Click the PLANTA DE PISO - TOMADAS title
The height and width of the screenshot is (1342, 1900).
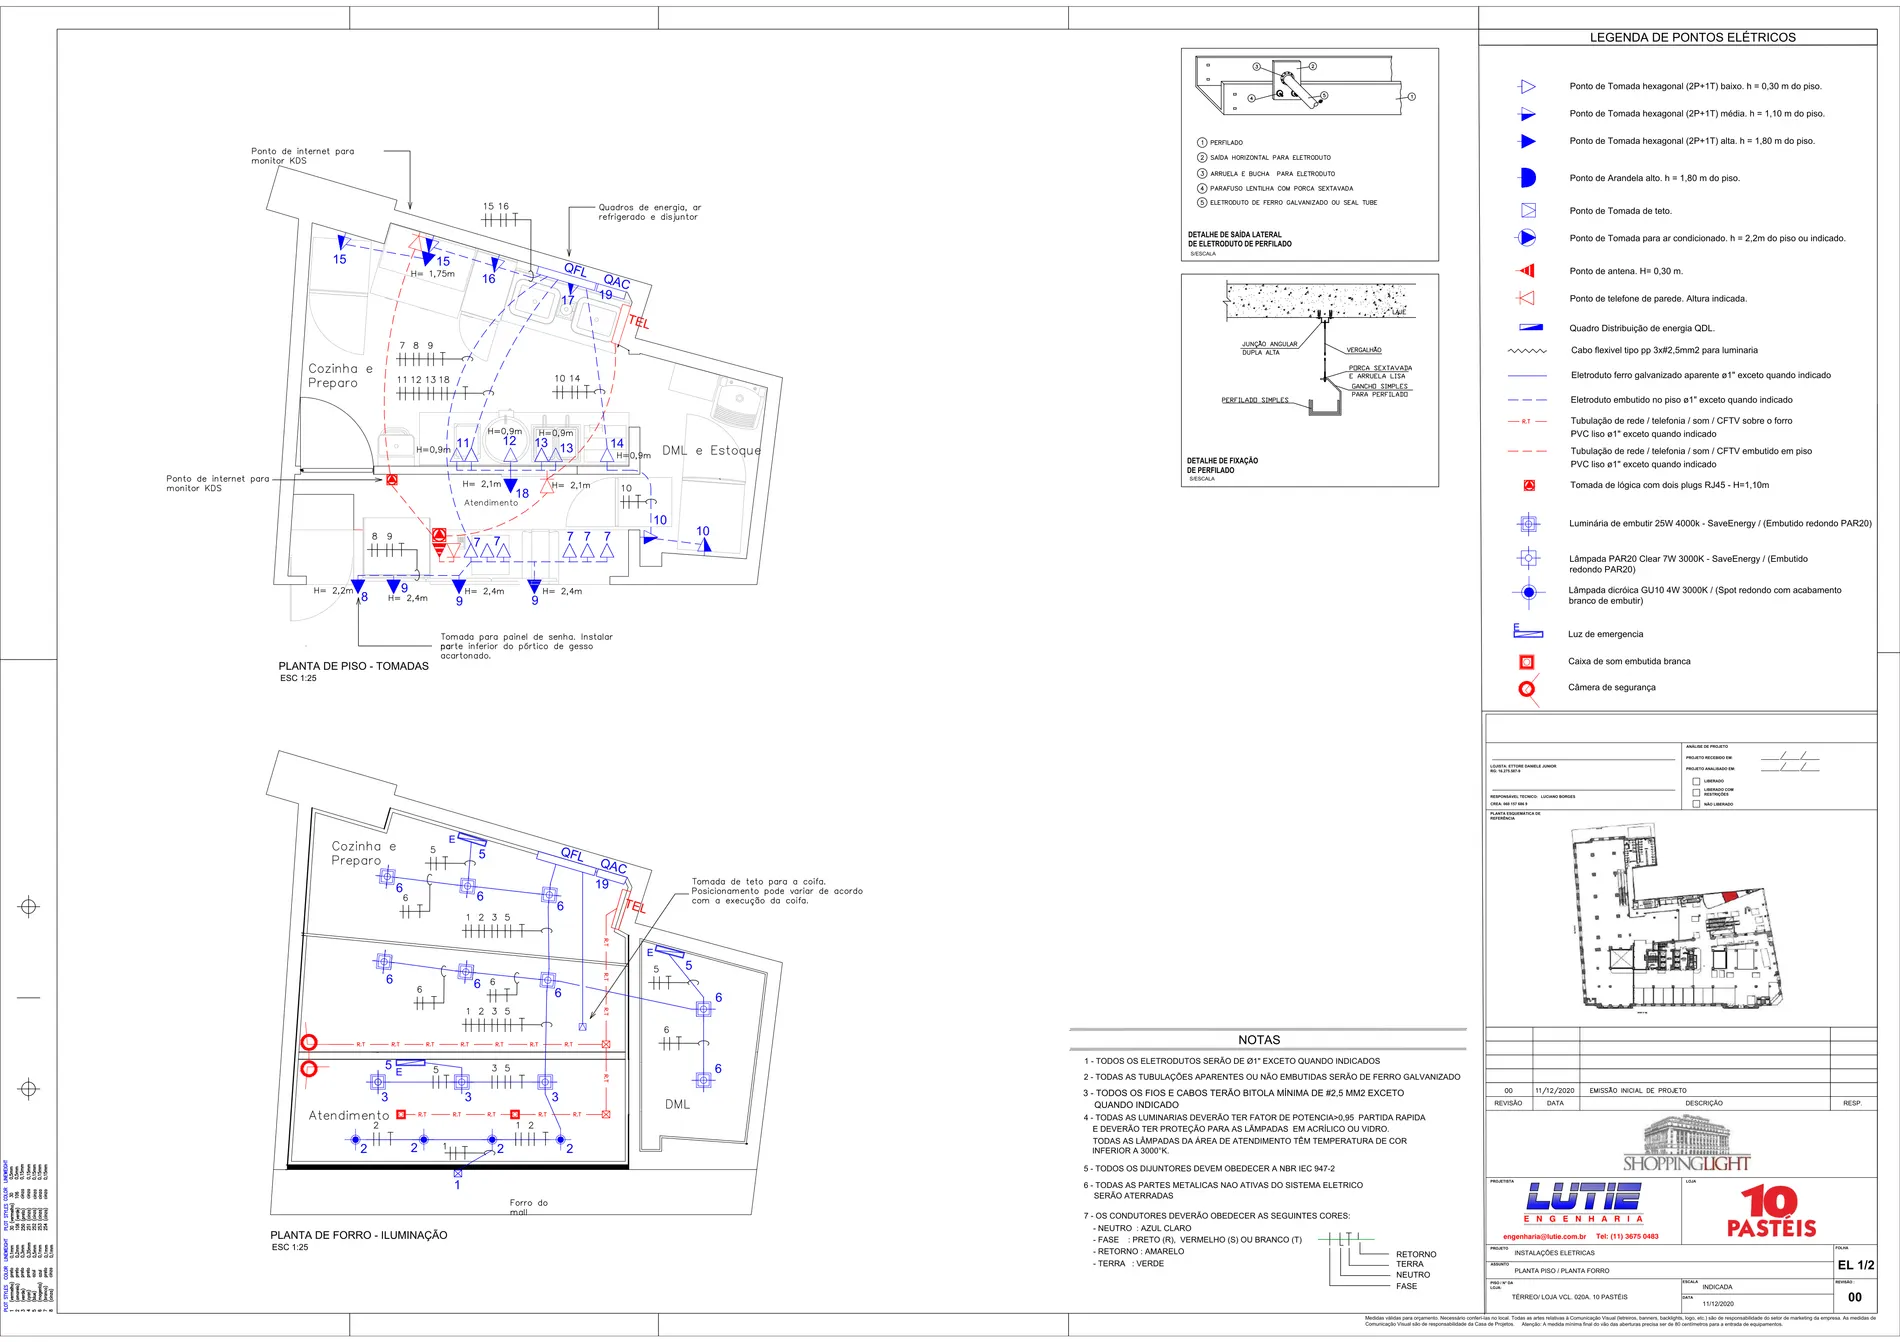coord(353,666)
